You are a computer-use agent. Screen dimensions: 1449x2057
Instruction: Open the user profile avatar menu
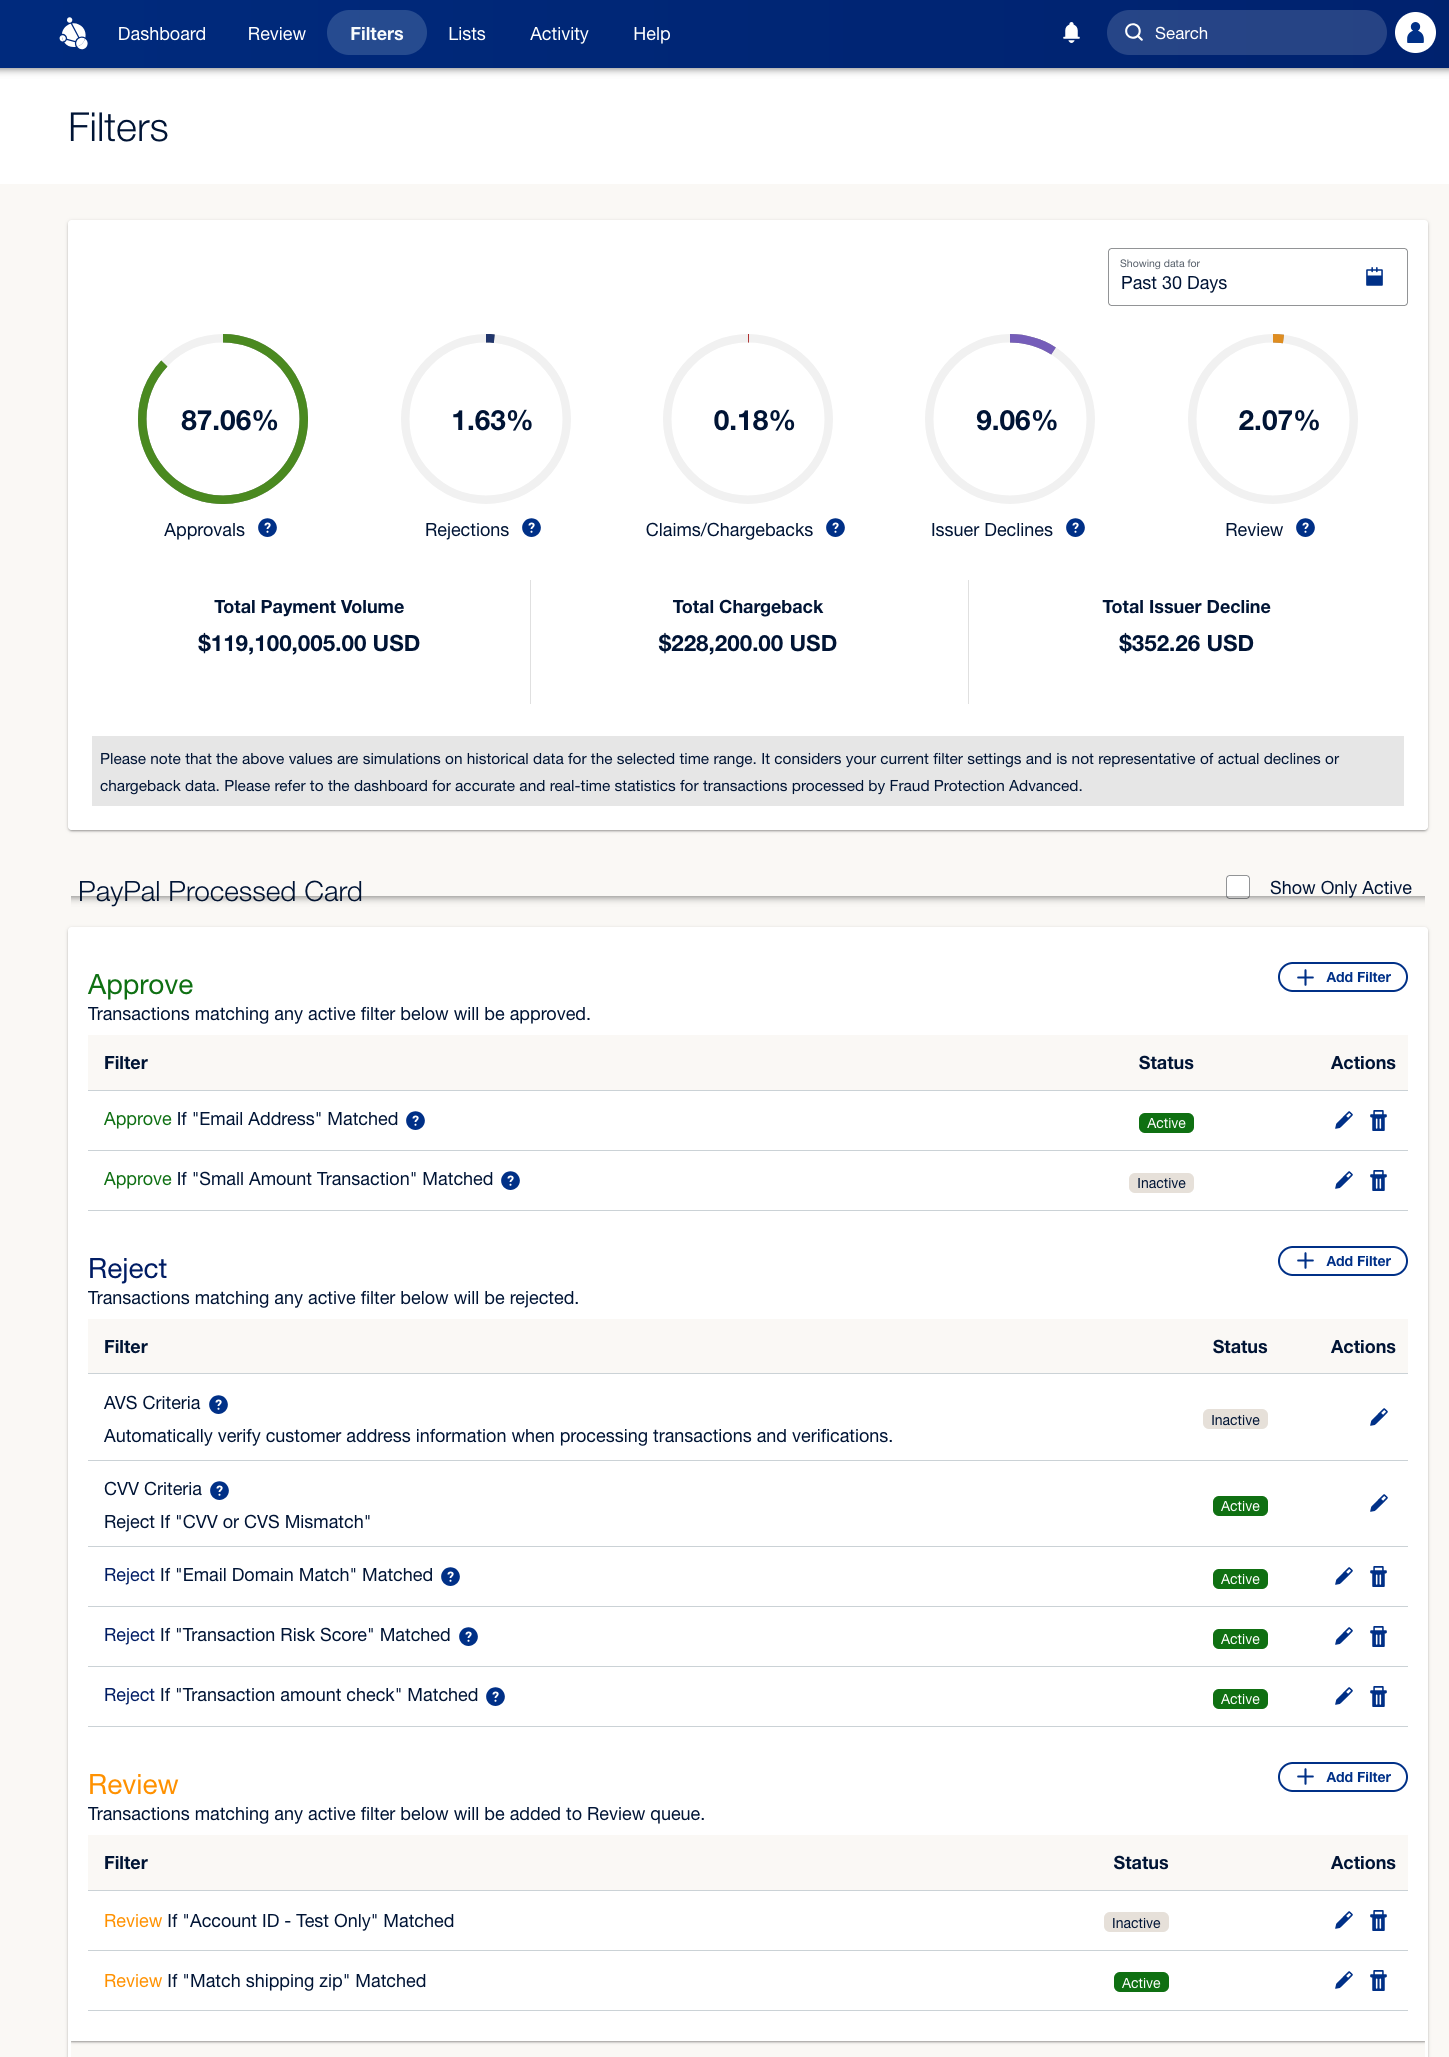1414,33
